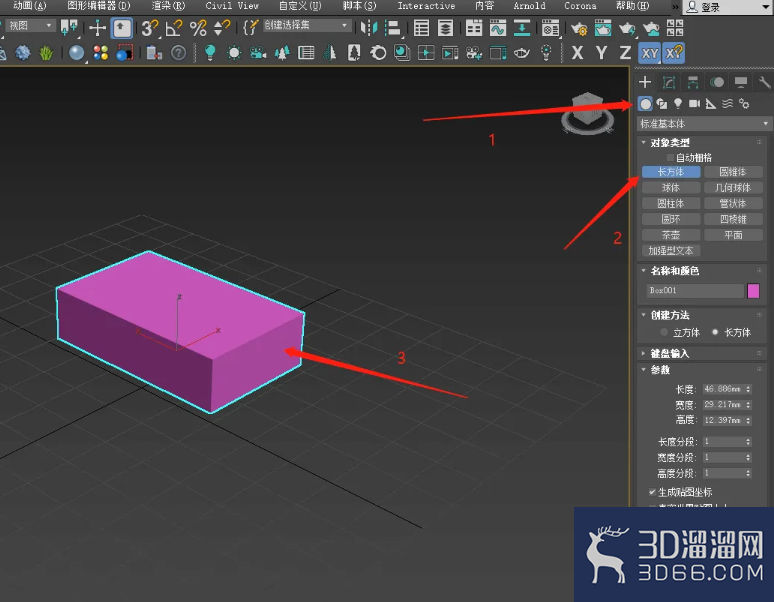Switch to the Utilities wrench tab
The width and height of the screenshot is (774, 602).
coord(764,82)
